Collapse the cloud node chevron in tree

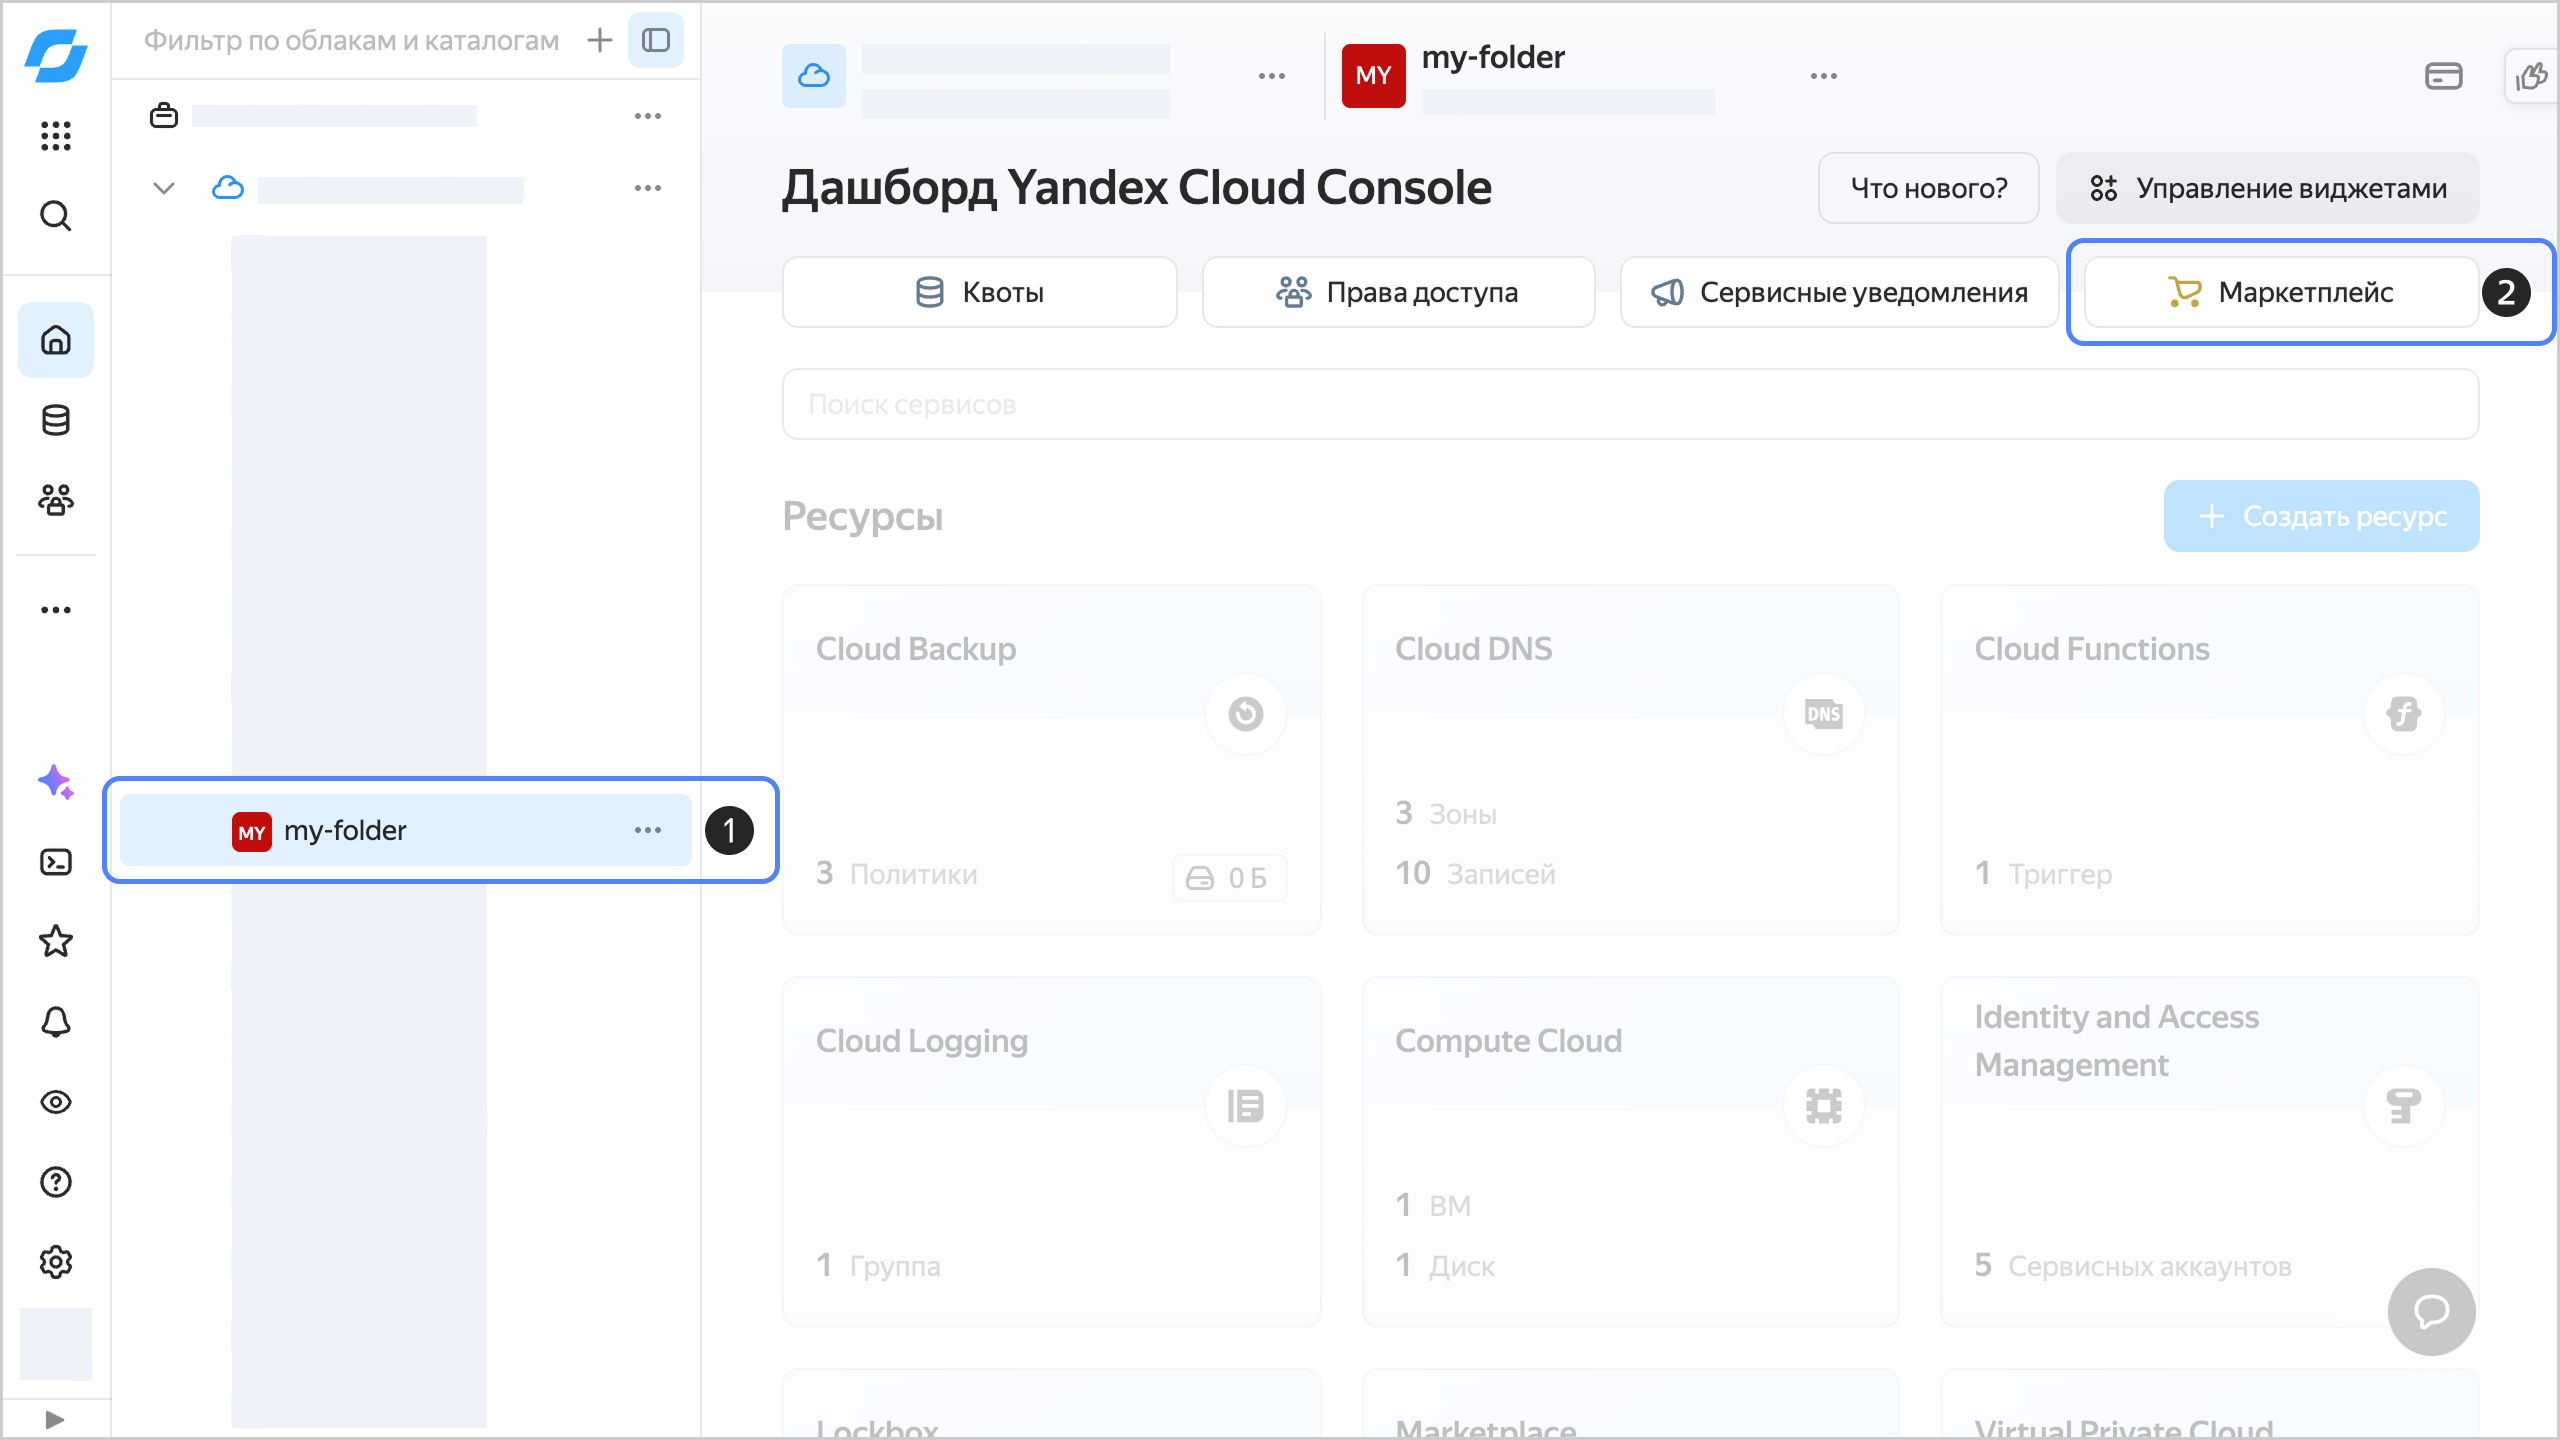click(x=164, y=188)
